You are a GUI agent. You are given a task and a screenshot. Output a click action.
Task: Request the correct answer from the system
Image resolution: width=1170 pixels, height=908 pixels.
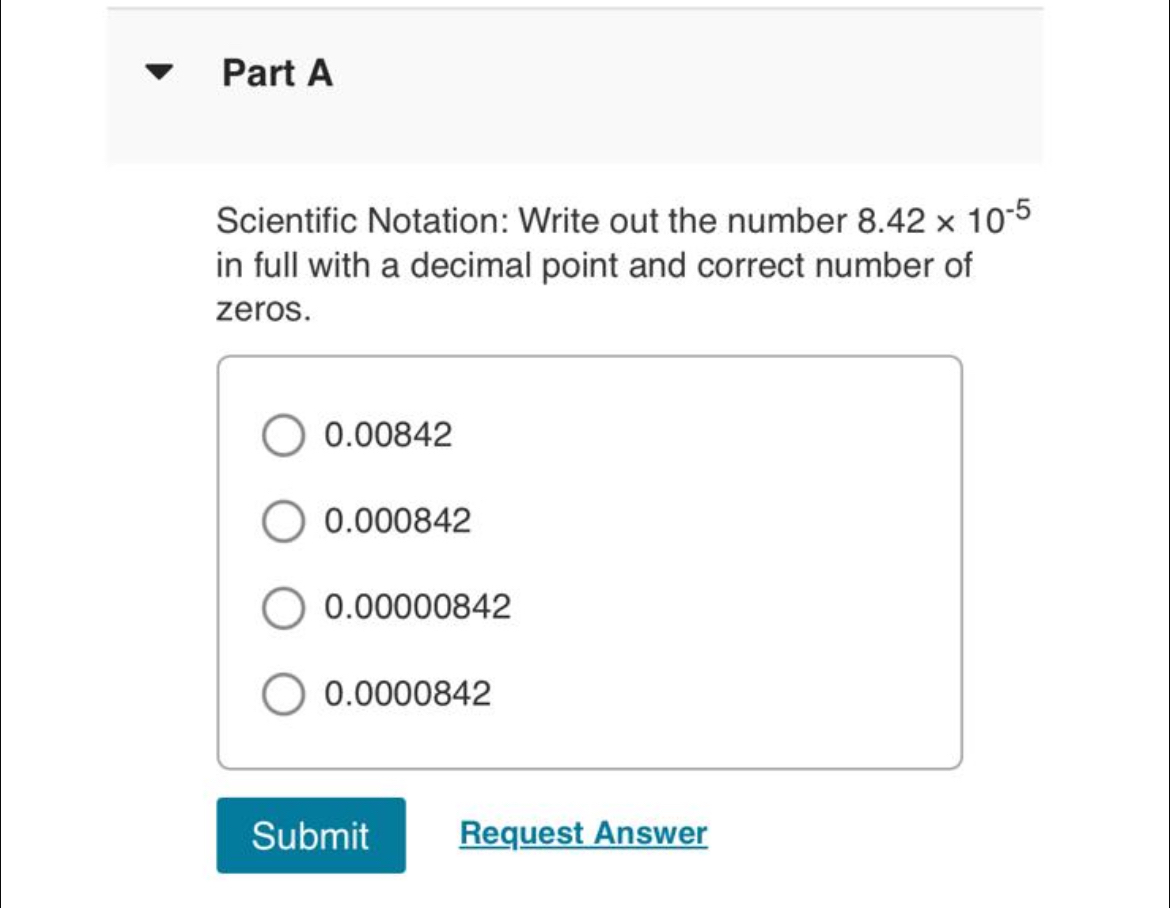[582, 832]
